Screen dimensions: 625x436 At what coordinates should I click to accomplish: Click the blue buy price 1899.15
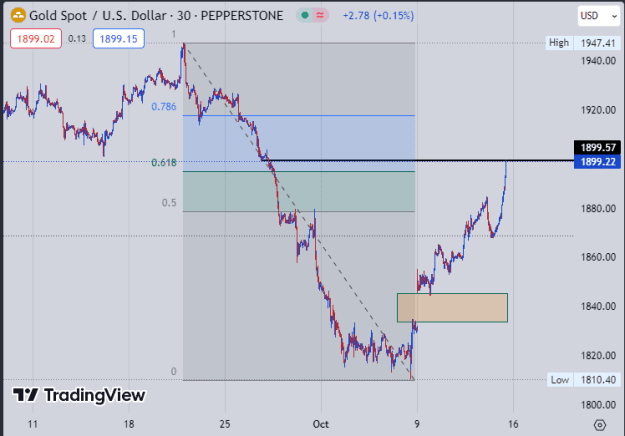[118, 39]
